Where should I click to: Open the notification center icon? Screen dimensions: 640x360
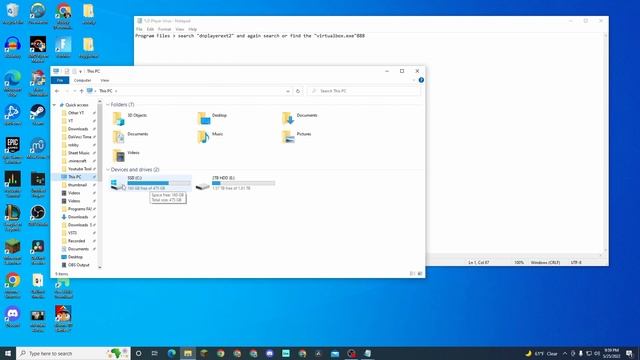(629, 353)
